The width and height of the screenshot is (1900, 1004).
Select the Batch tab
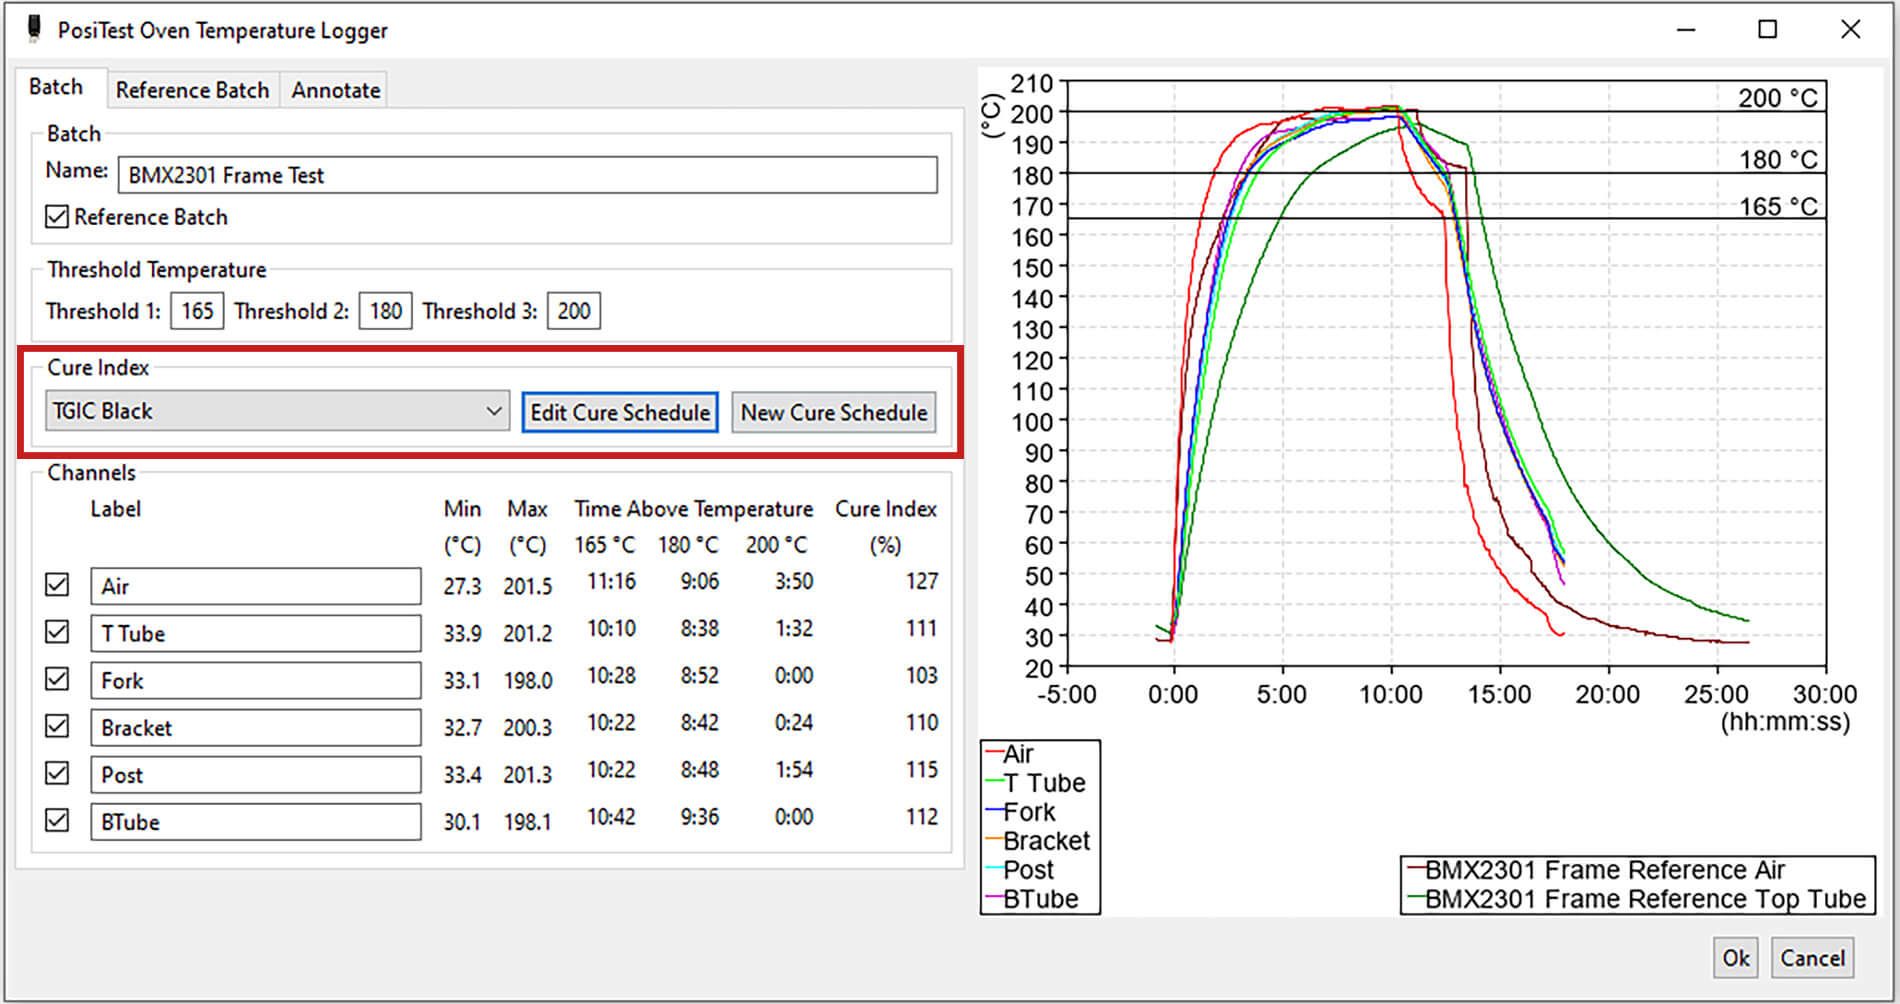tap(58, 87)
